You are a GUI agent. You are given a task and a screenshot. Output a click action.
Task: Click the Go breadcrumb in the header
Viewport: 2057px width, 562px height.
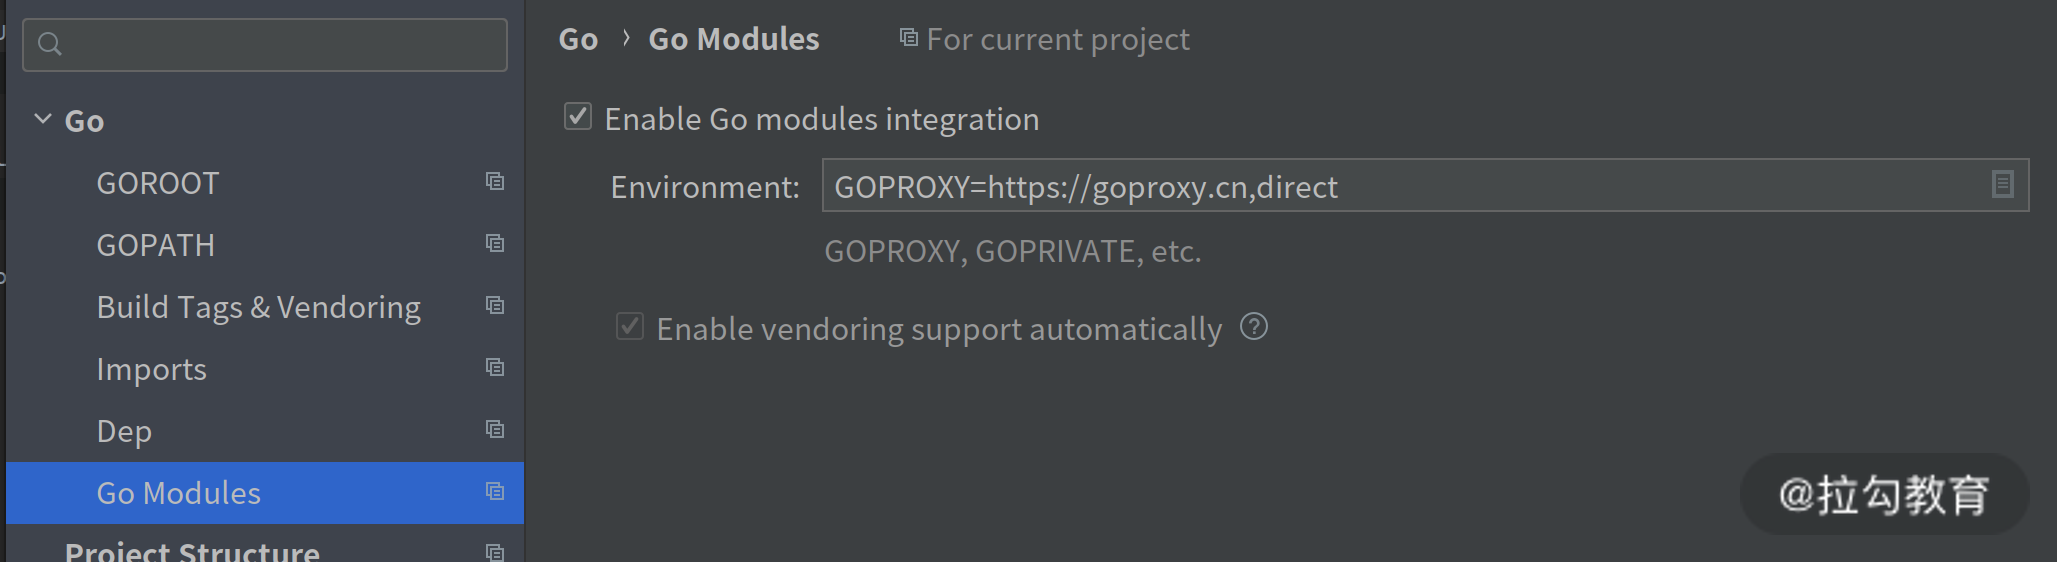click(x=578, y=39)
